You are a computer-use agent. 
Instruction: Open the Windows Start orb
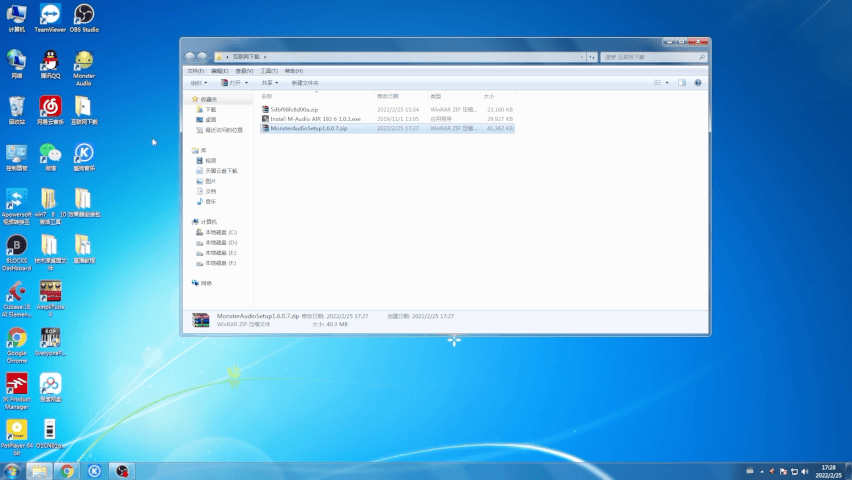(x=11, y=471)
